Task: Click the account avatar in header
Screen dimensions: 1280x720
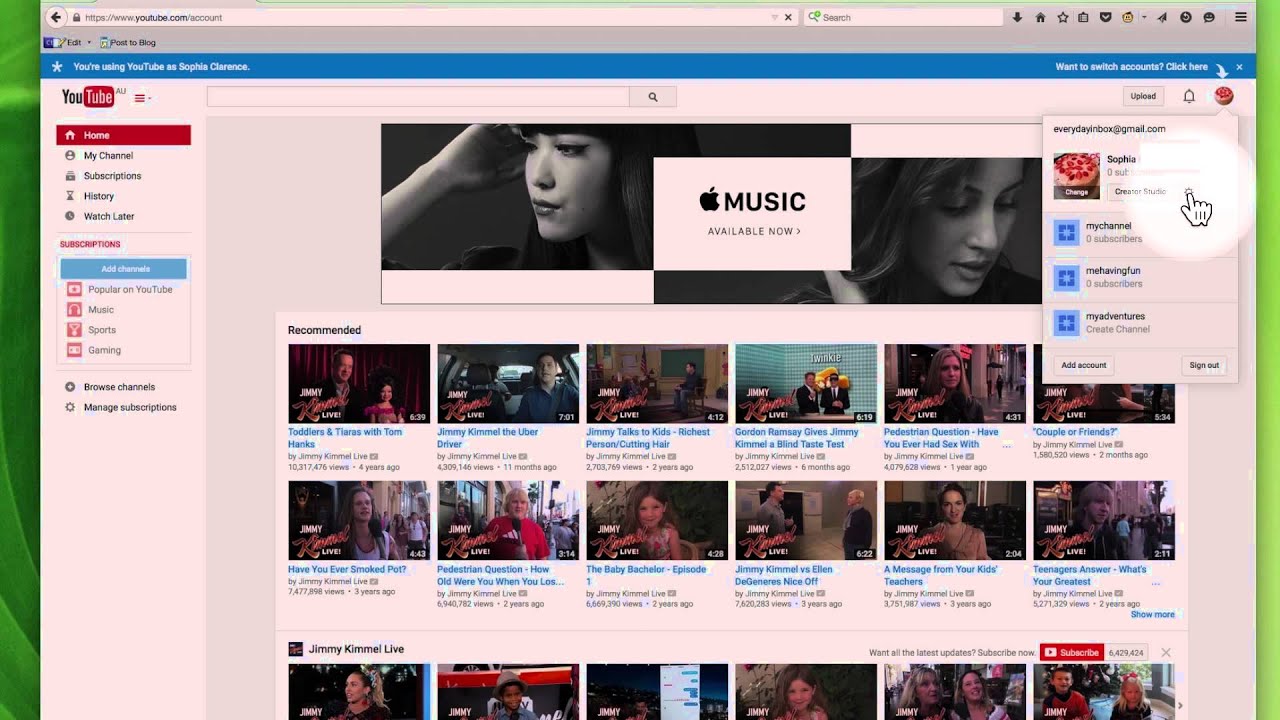Action: pyautogui.click(x=1224, y=96)
